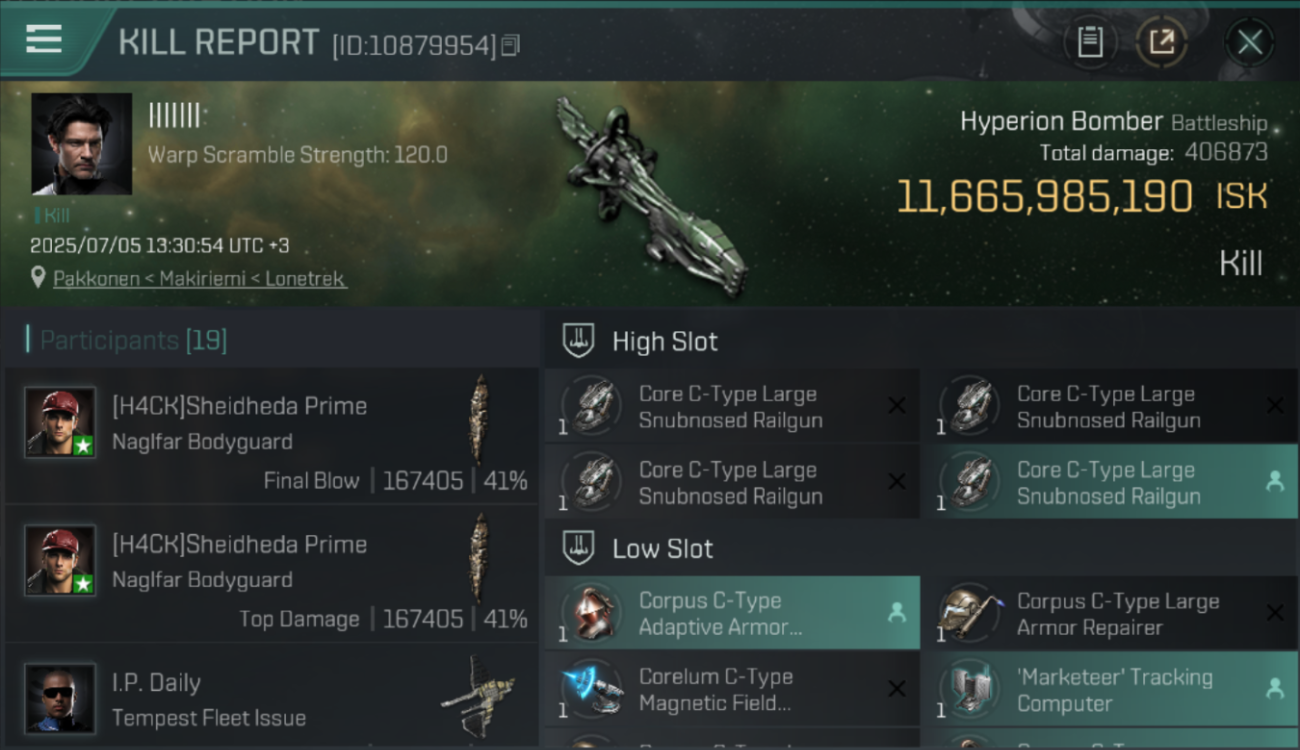Close the Kill Report window
This screenshot has width=1300, height=750.
(x=1249, y=42)
